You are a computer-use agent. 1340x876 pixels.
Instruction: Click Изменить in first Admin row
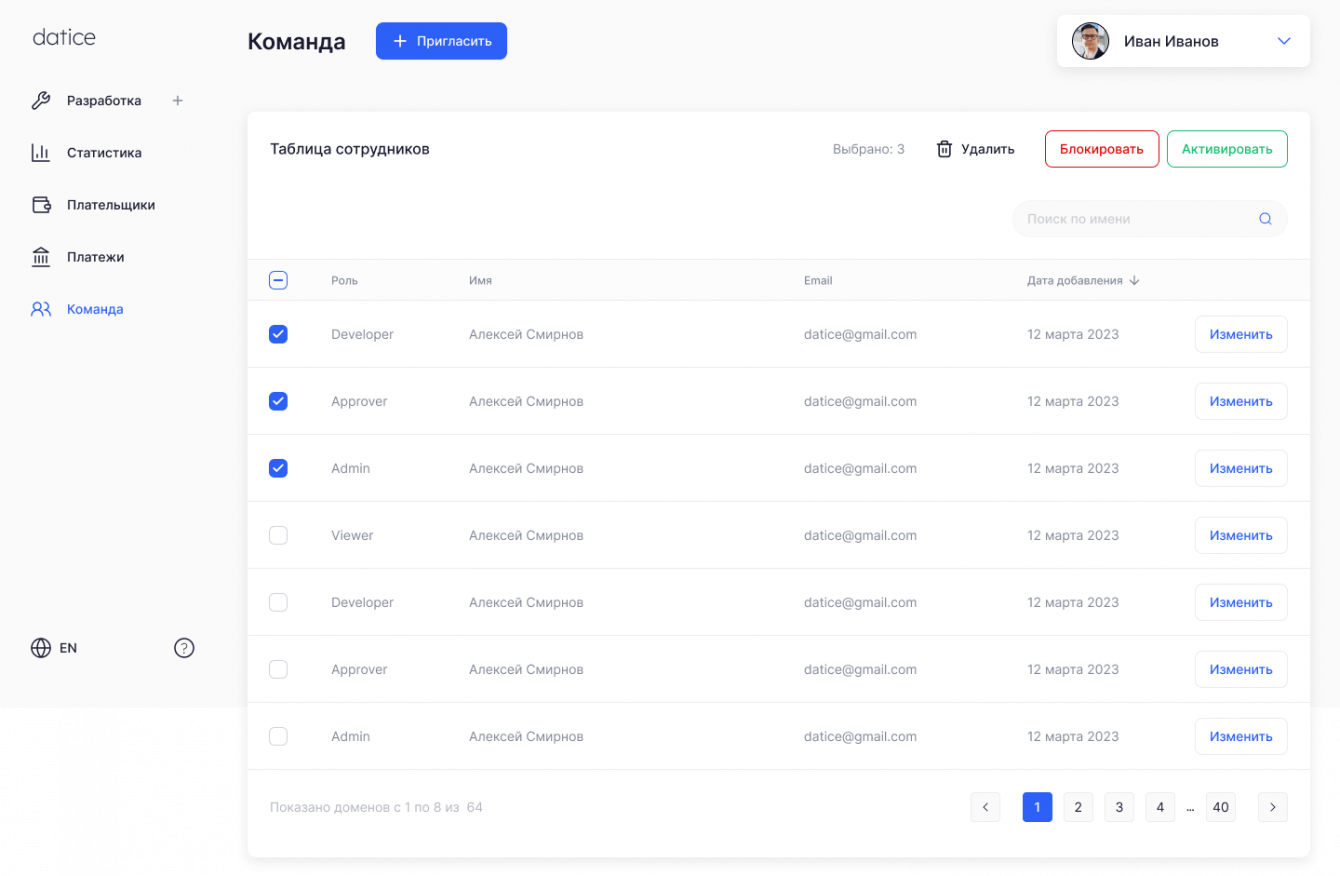(x=1241, y=468)
